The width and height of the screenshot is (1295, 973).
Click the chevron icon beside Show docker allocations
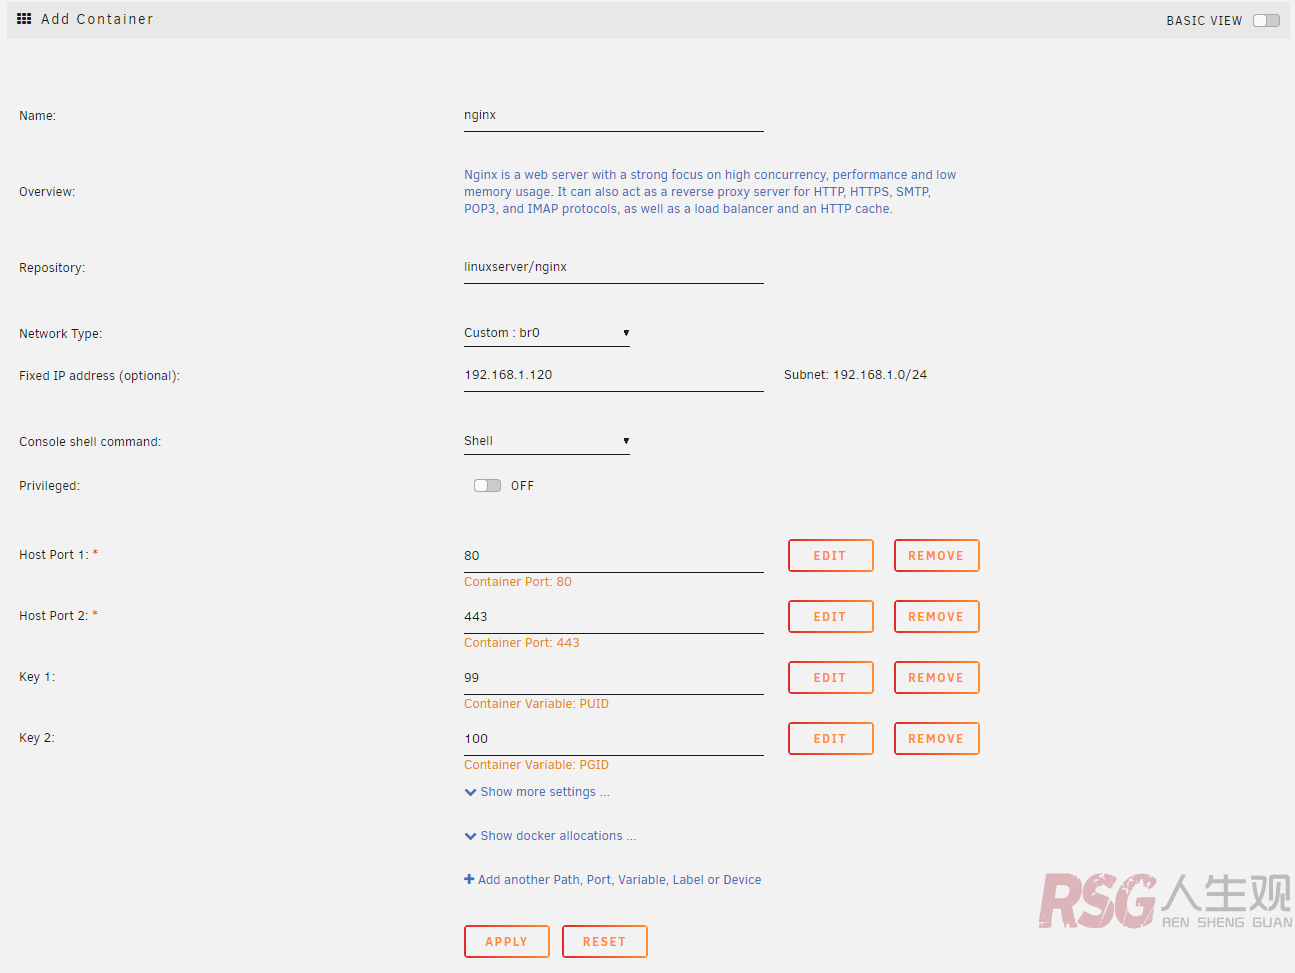click(x=470, y=836)
